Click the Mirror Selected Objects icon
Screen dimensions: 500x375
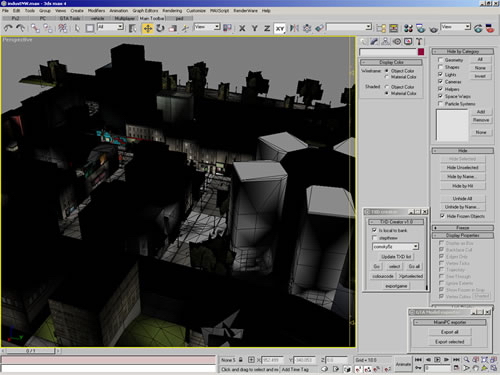tap(294, 28)
